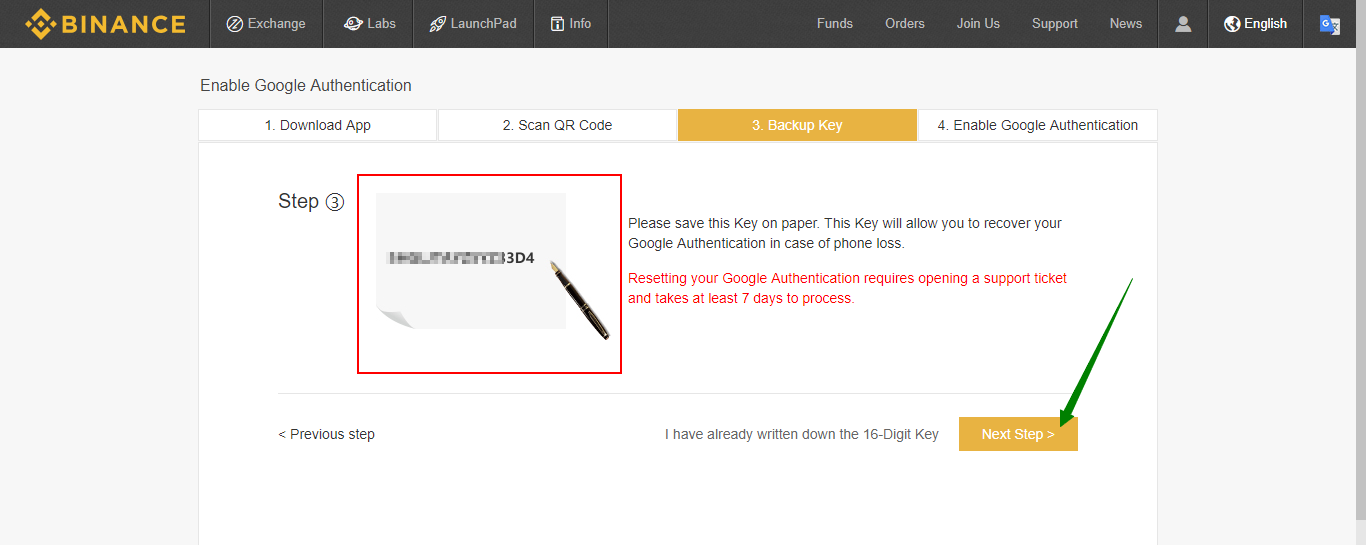This screenshot has width=1366, height=545.
Task: Click the Google Translate icon
Action: coord(1330,25)
